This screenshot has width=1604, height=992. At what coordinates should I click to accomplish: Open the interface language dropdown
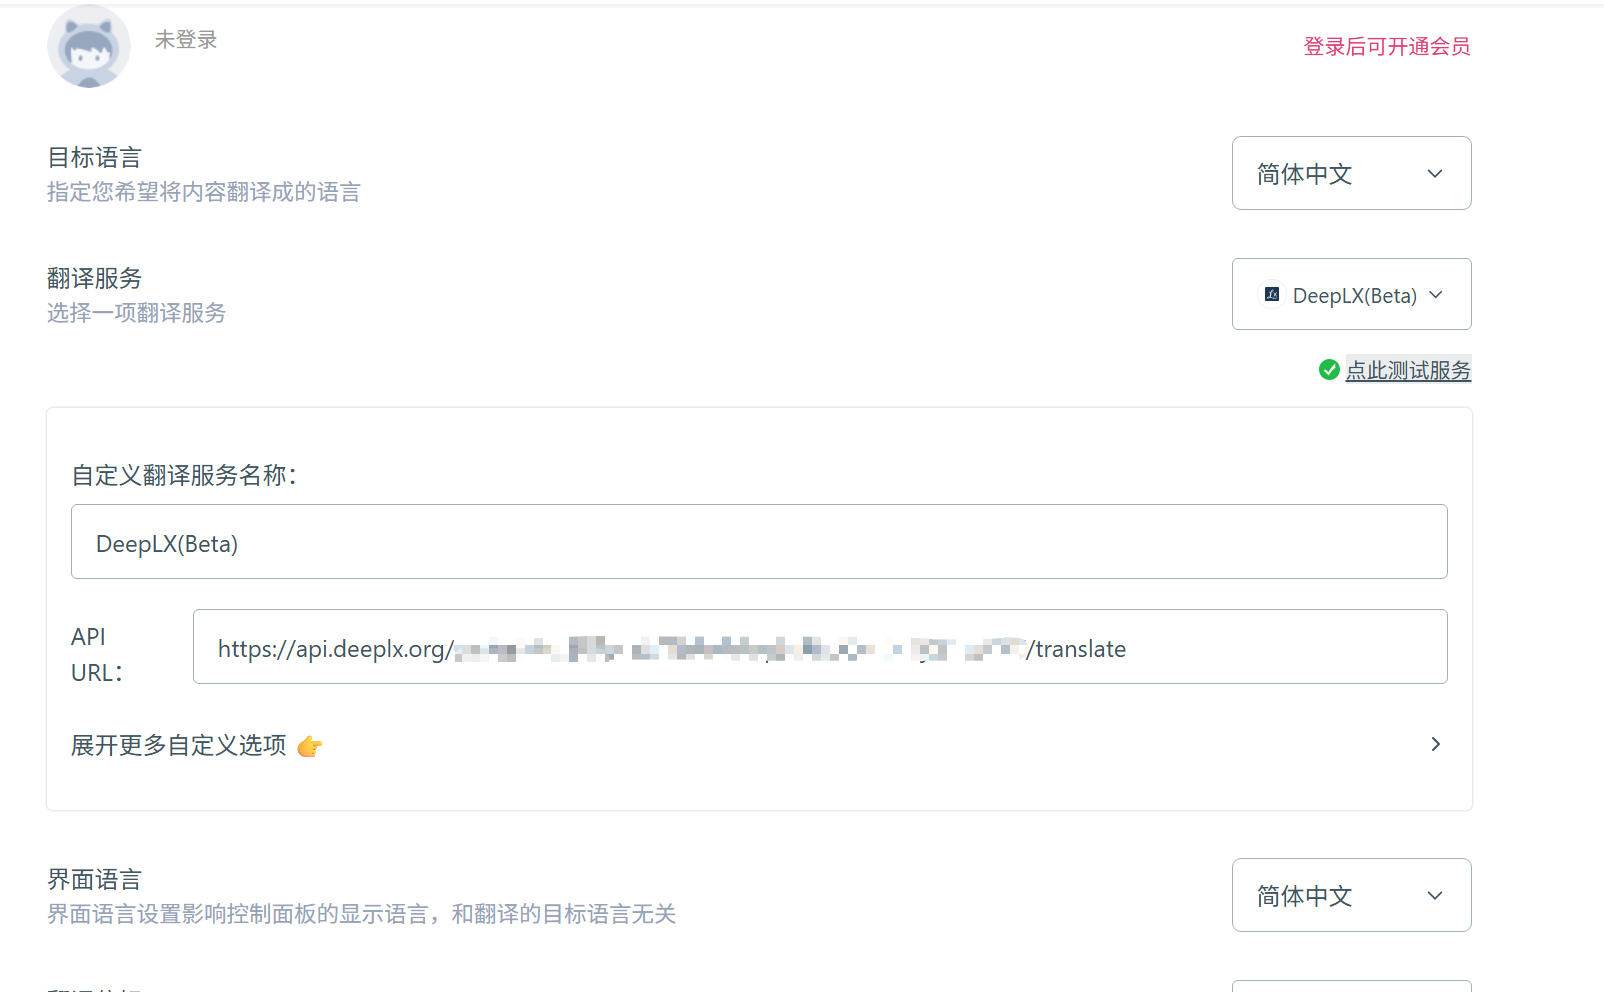click(1351, 895)
